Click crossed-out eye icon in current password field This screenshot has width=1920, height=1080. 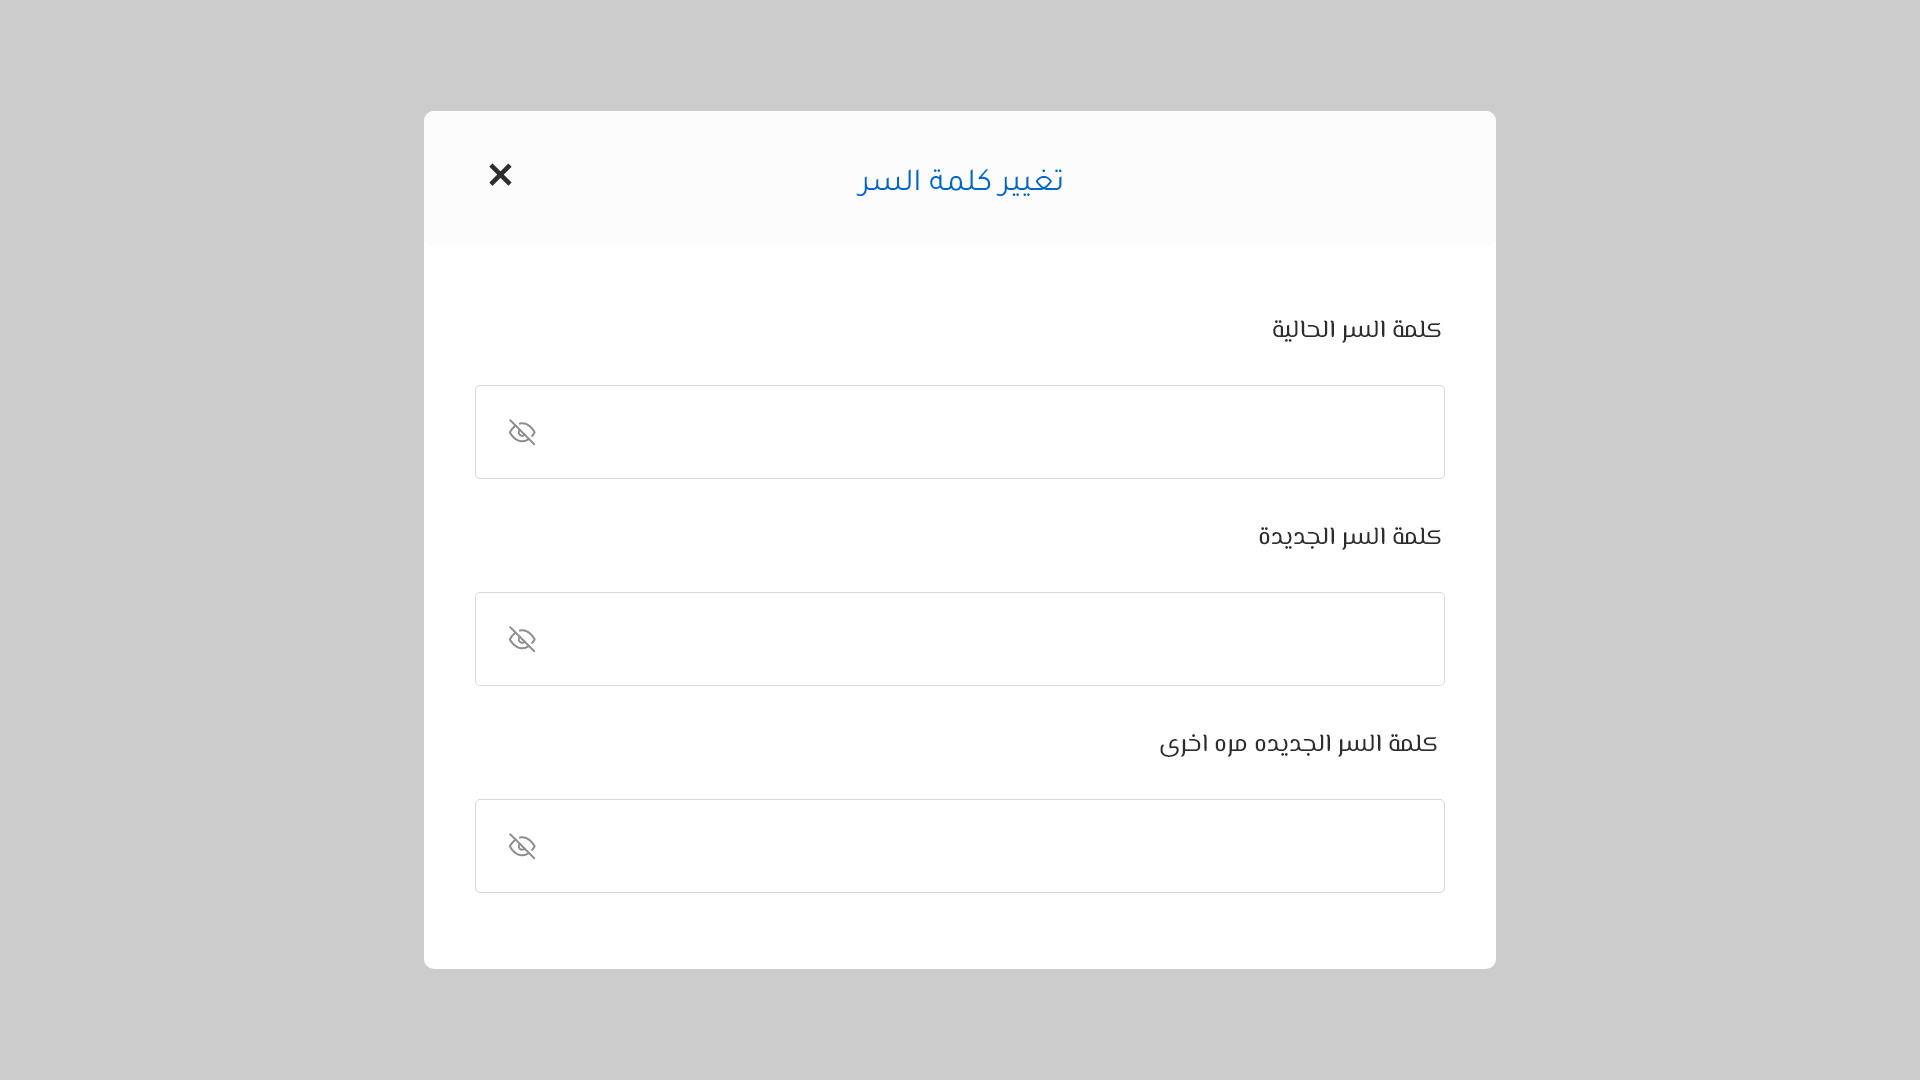[522, 432]
